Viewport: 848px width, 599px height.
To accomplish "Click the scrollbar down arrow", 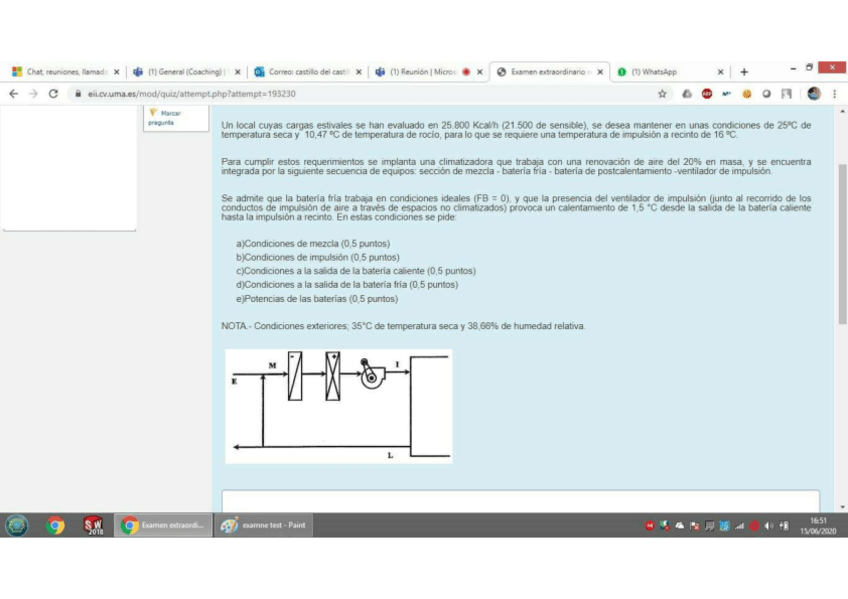I will tap(842, 507).
